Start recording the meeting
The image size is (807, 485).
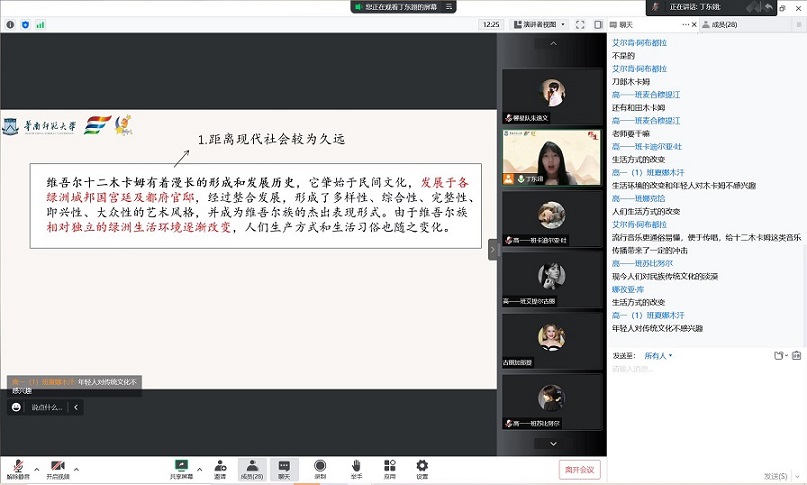tap(320, 467)
